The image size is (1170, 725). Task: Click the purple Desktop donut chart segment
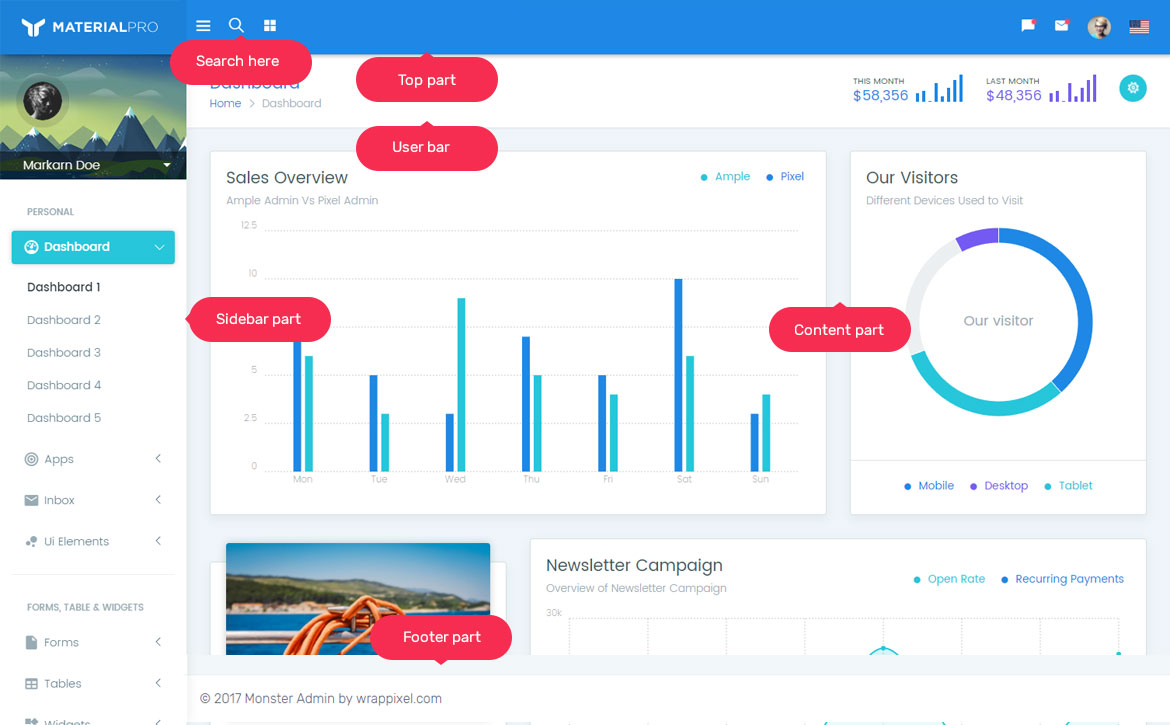pyautogui.click(x=976, y=239)
